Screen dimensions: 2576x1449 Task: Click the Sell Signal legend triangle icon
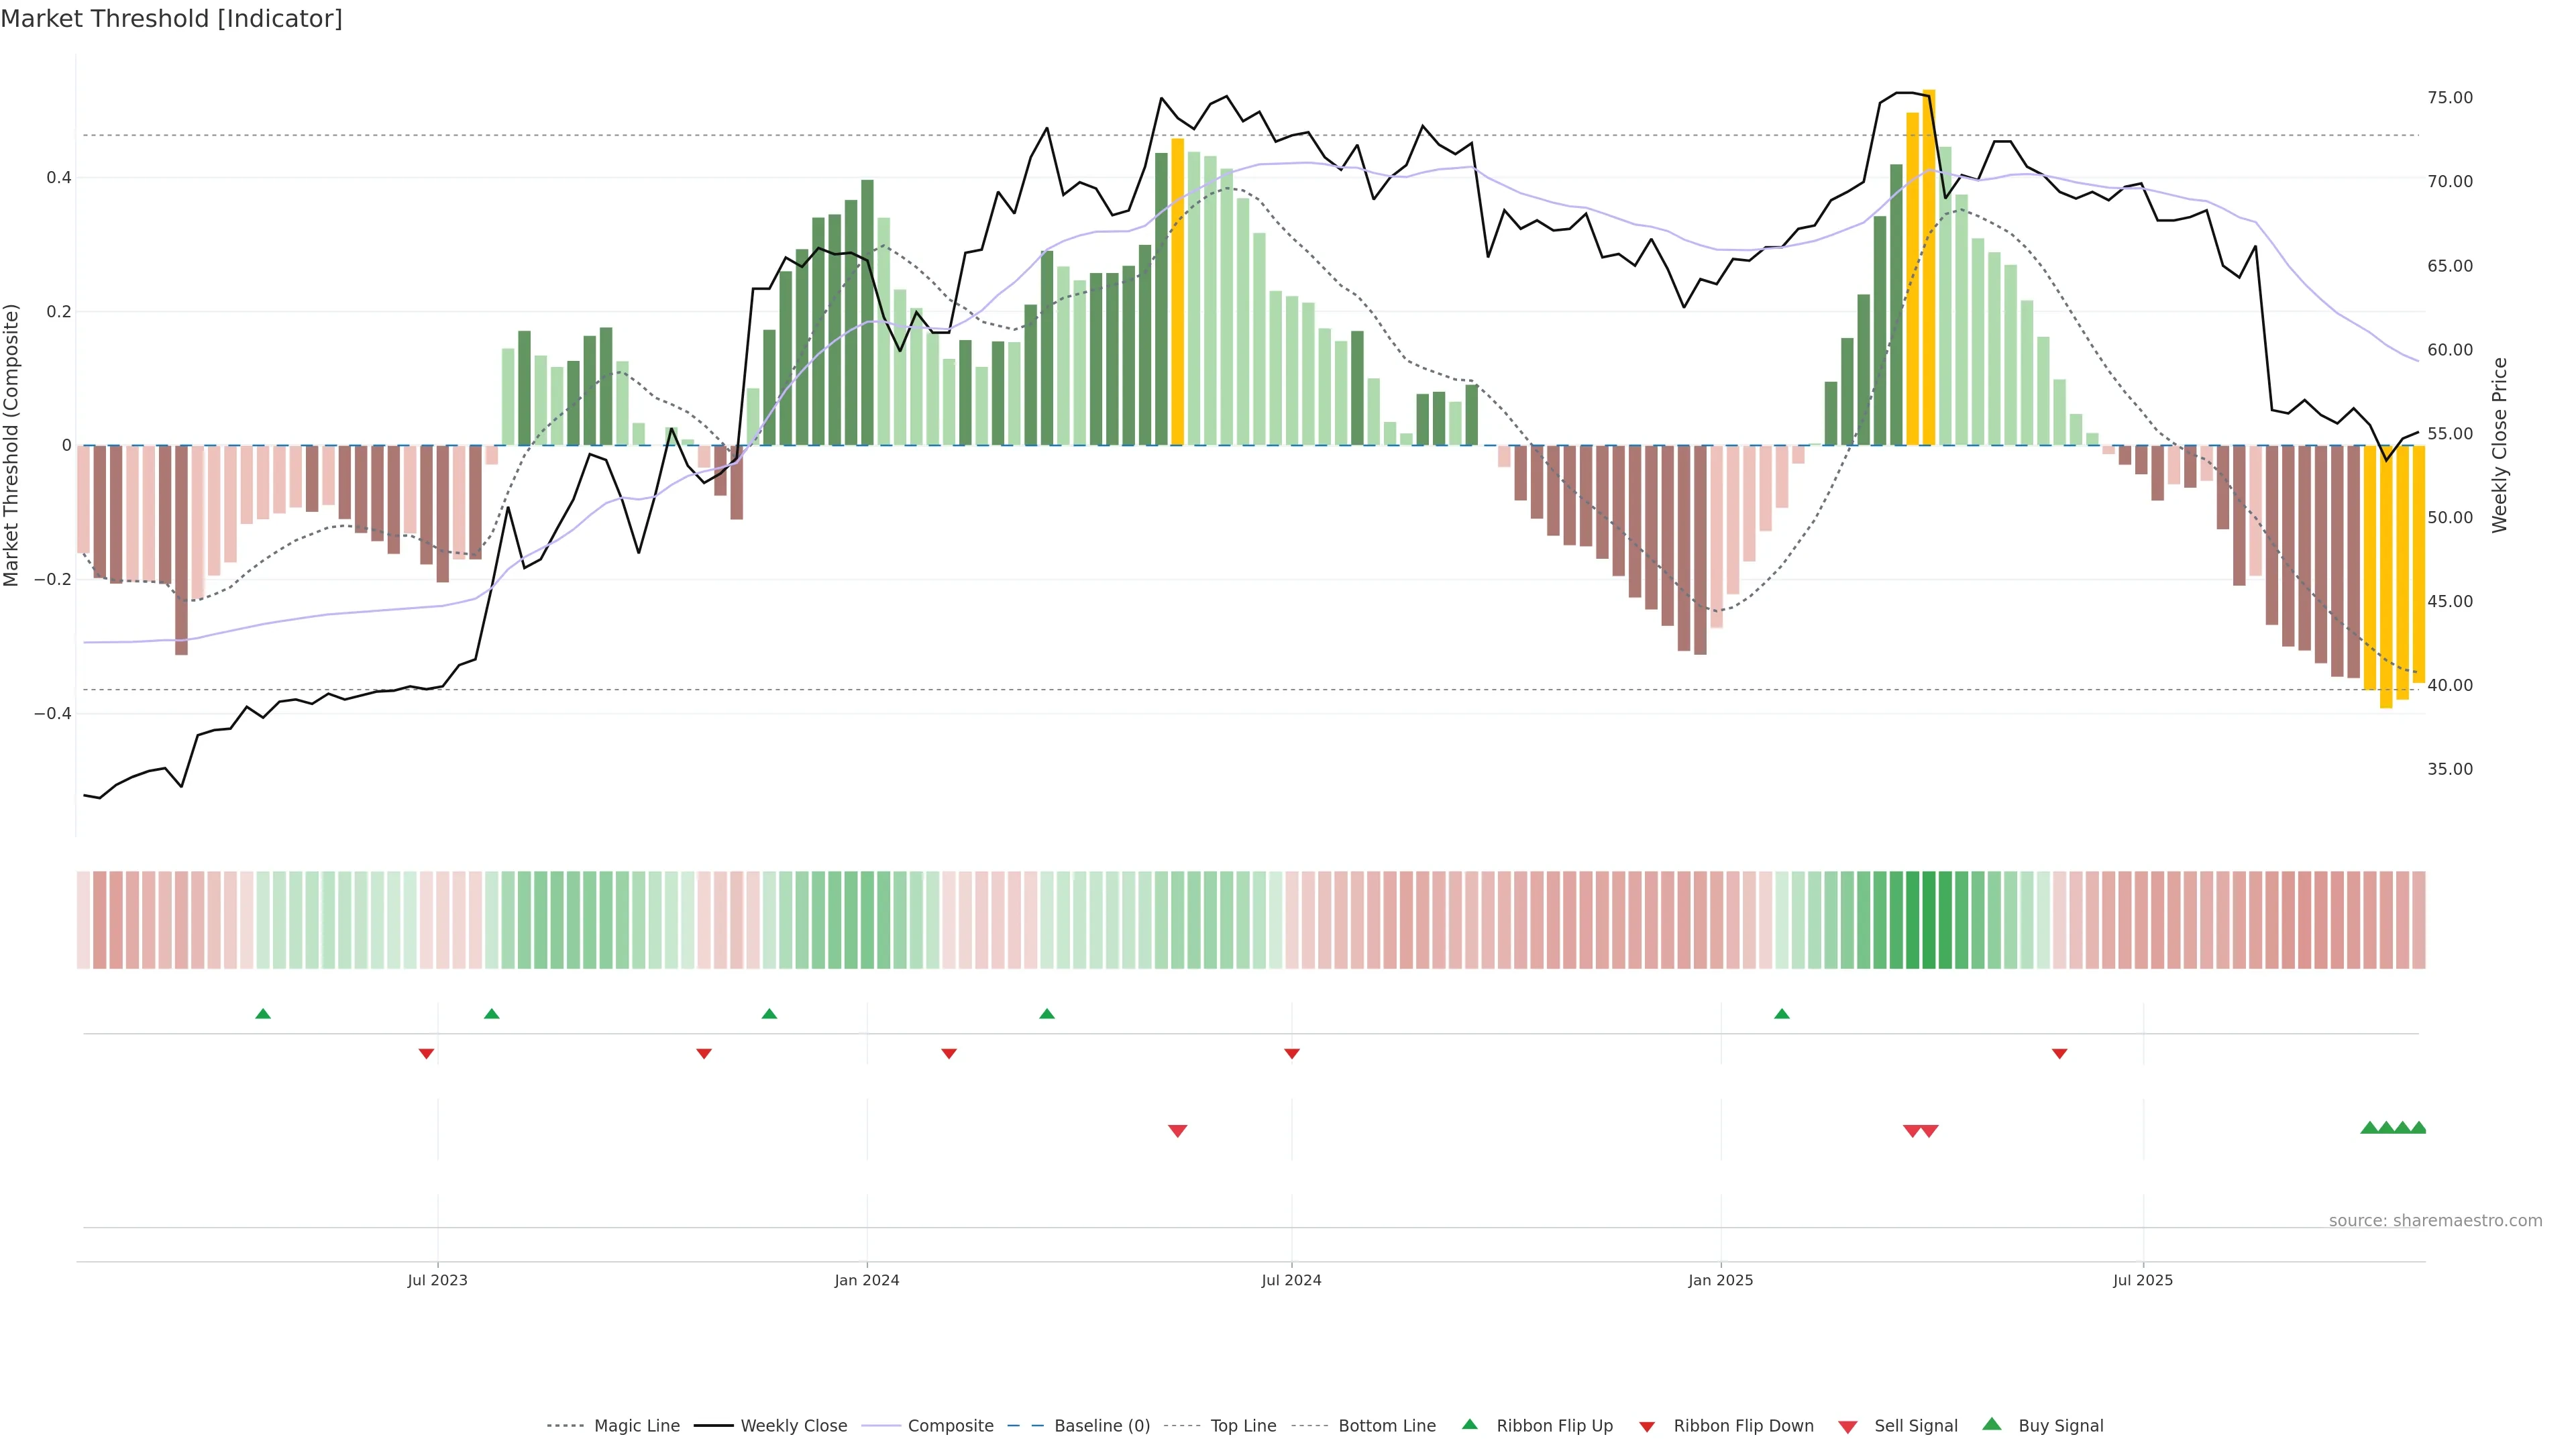1848,1427
